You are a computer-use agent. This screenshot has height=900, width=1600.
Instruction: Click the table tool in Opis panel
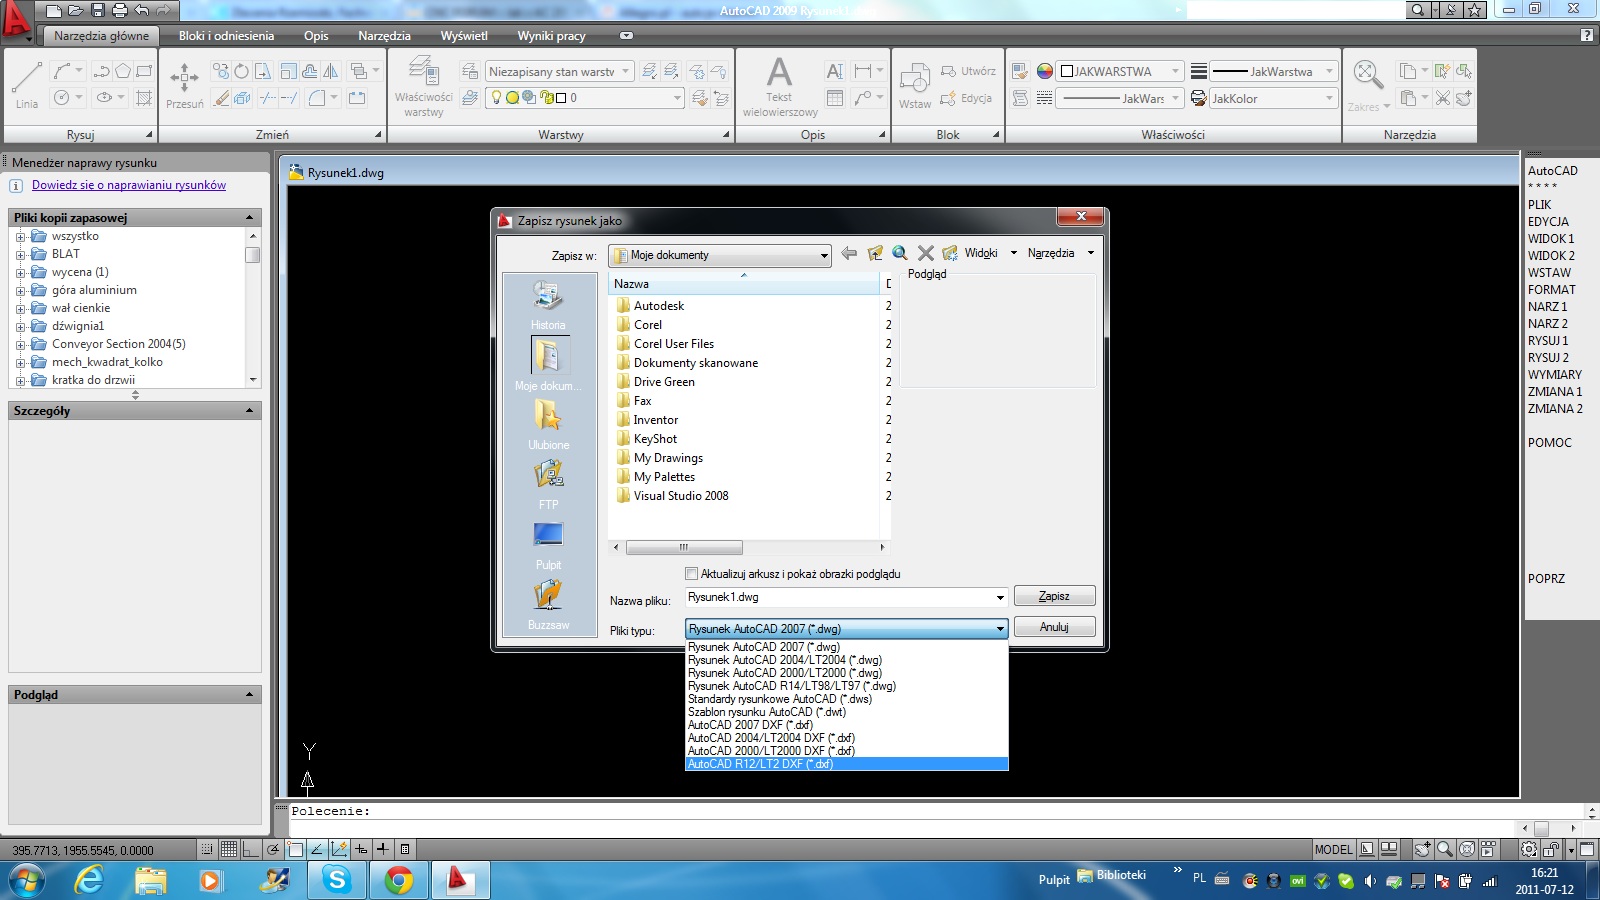(x=835, y=98)
